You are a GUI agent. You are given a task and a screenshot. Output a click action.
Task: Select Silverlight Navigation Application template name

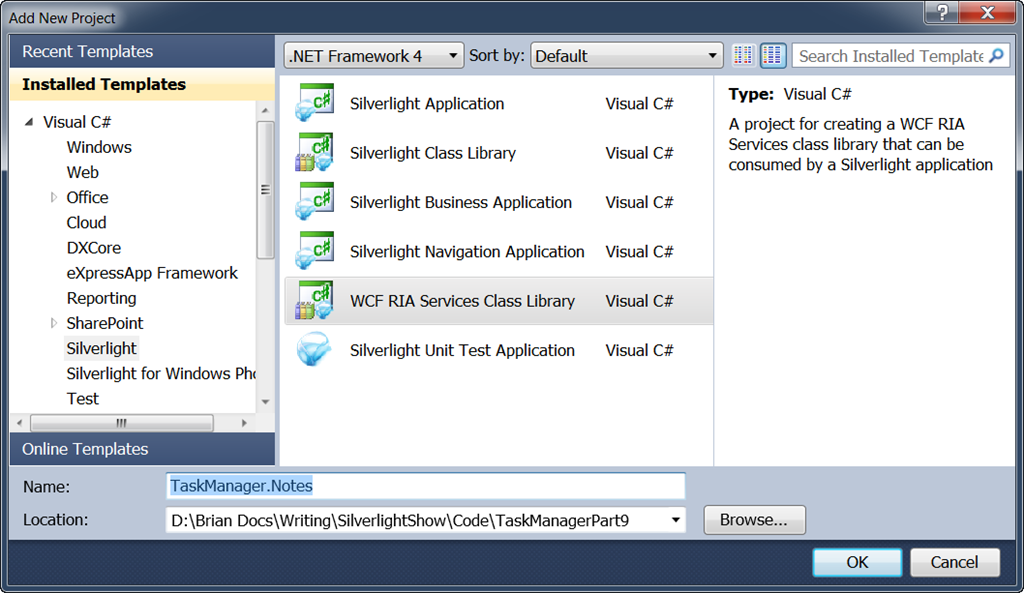tap(467, 251)
